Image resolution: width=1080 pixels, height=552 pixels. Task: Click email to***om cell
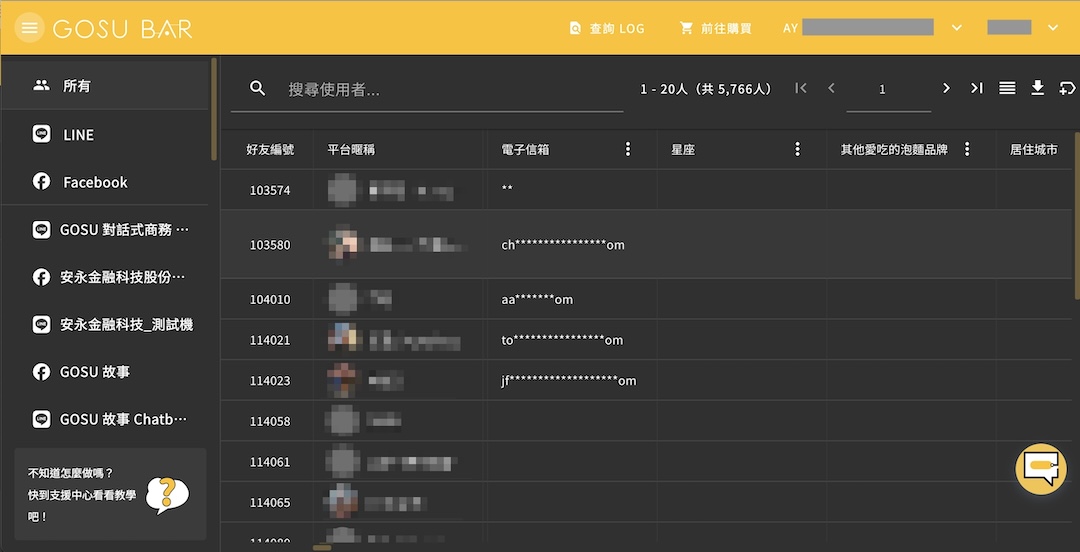(562, 340)
